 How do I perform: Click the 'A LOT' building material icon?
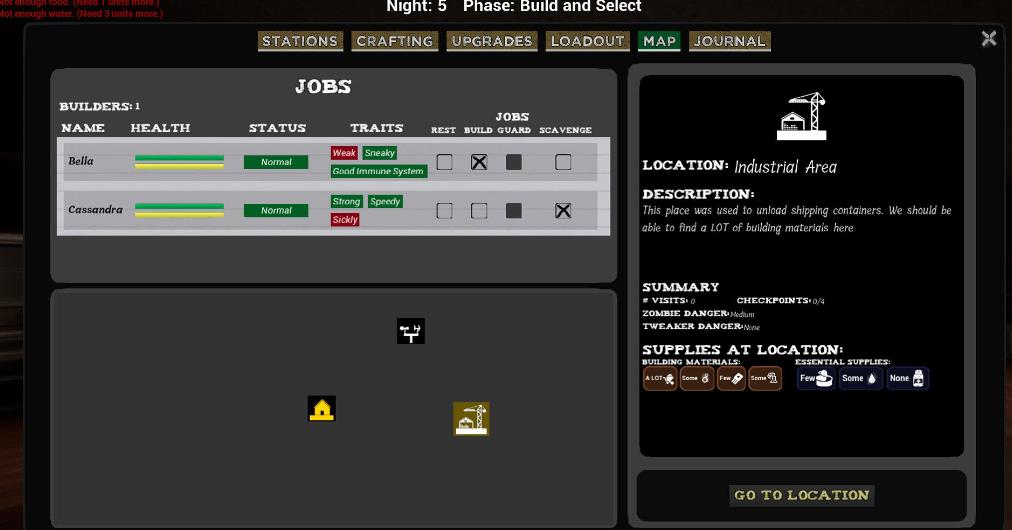tap(660, 379)
